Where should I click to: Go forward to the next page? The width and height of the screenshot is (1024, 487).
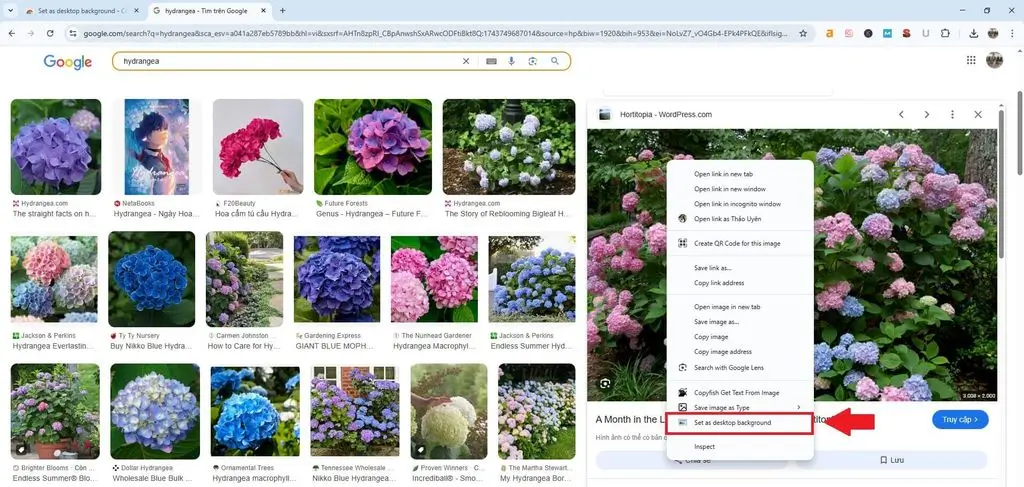click(x=31, y=33)
